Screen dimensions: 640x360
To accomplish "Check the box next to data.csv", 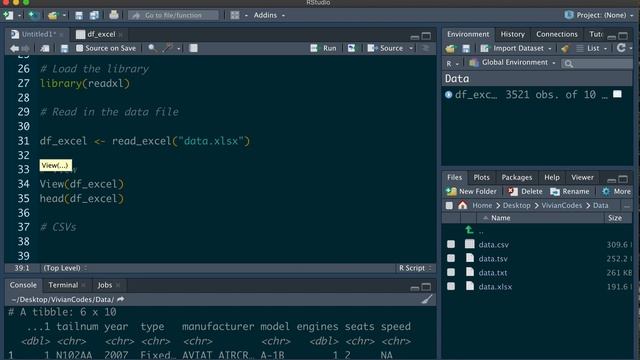I will click(x=451, y=244).
